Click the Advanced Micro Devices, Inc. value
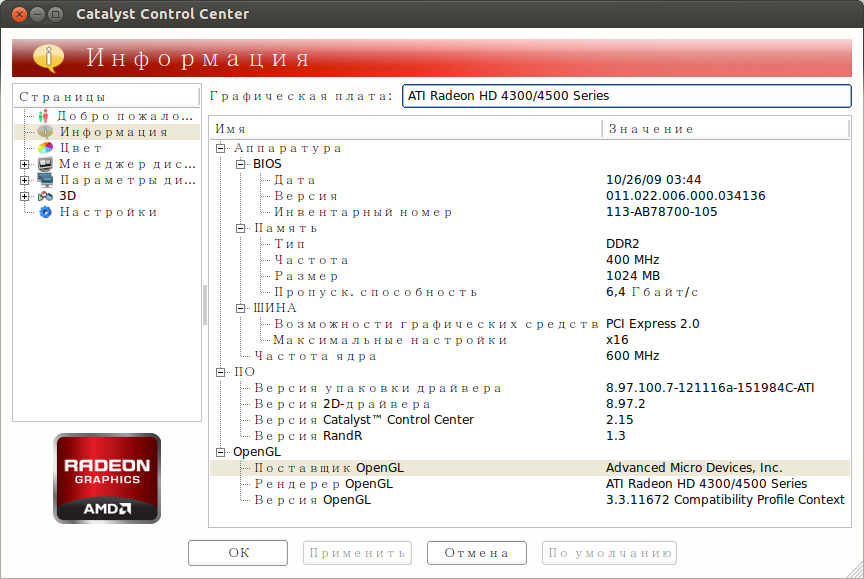 (694, 468)
